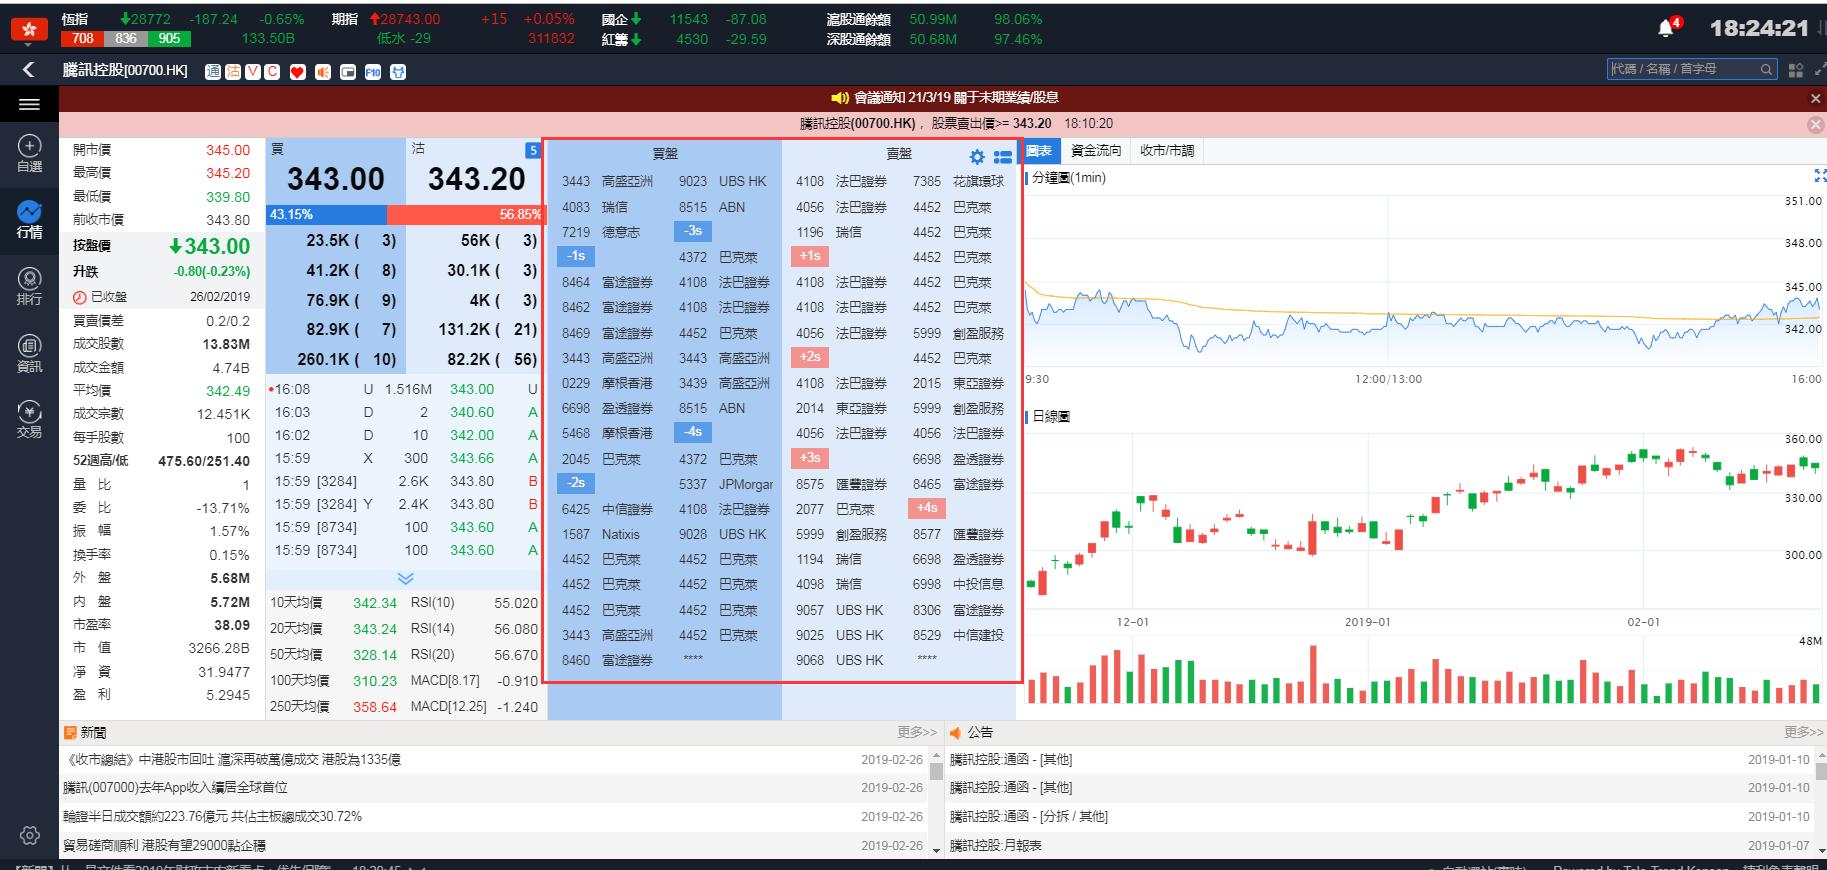Open broker queue settings gear icon
This screenshot has width=1827, height=870.
[977, 157]
